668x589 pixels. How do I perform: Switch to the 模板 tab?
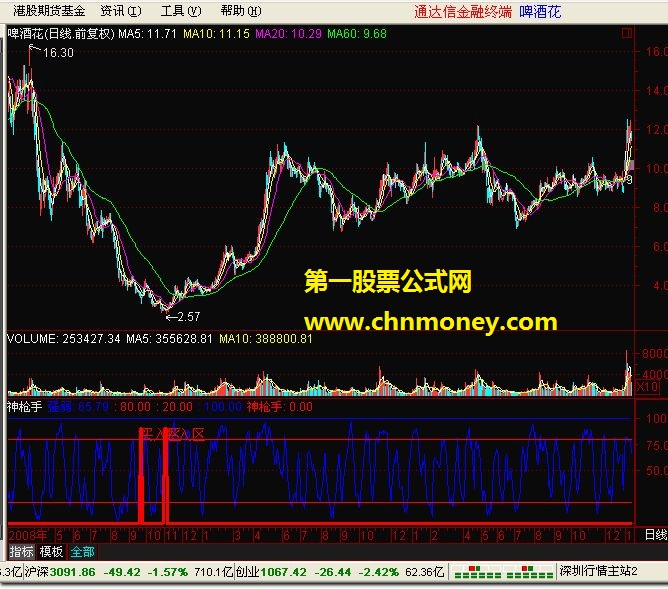pos(51,552)
